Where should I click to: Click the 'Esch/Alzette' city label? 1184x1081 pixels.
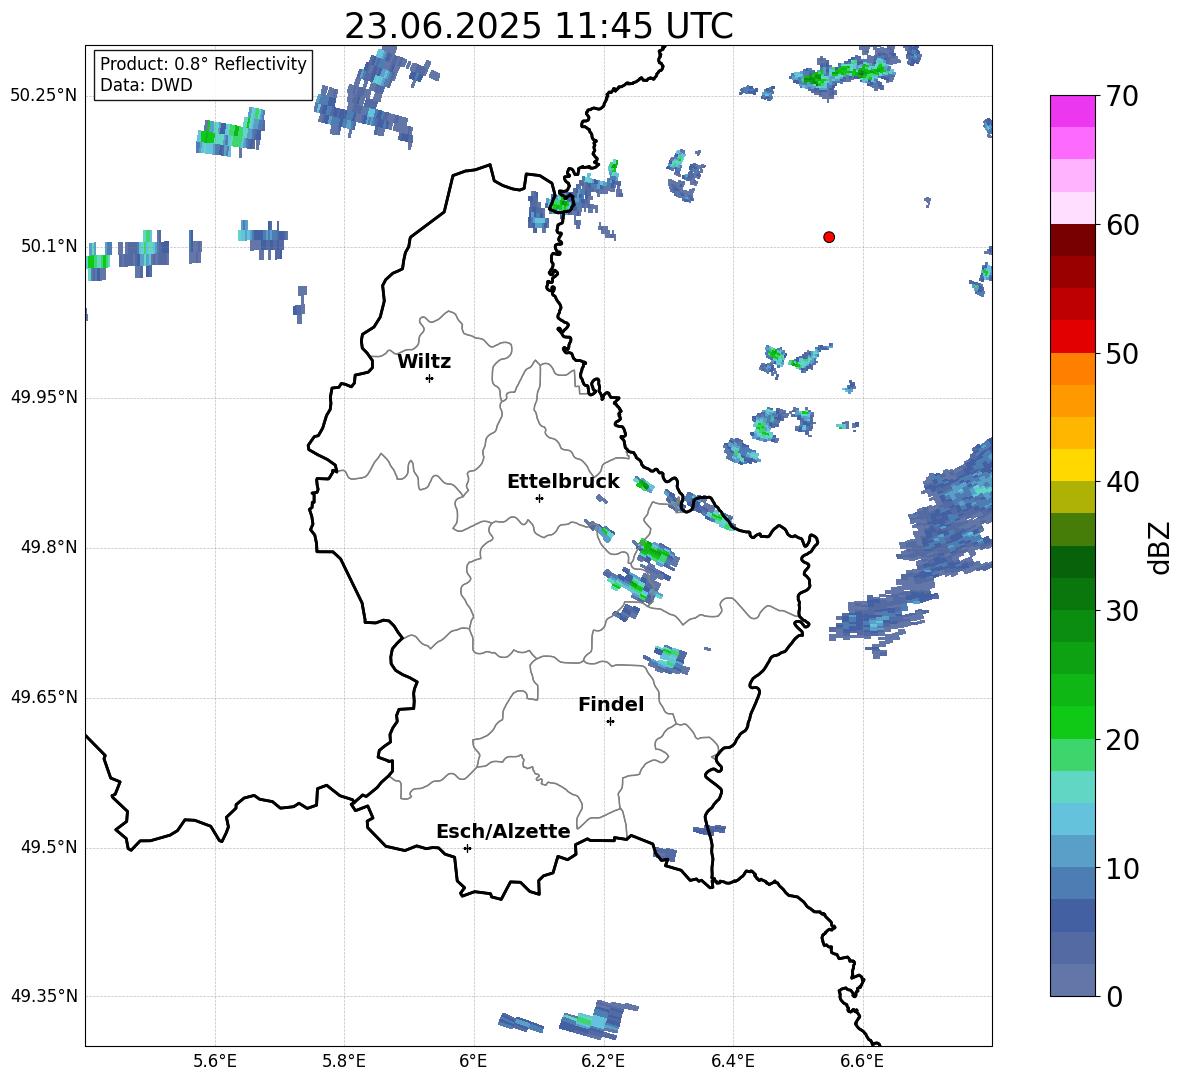pos(503,831)
